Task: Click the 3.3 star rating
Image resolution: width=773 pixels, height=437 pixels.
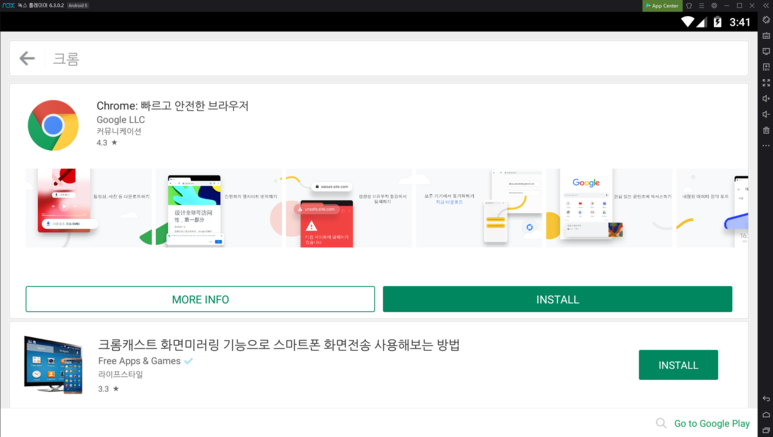Action: pos(108,389)
